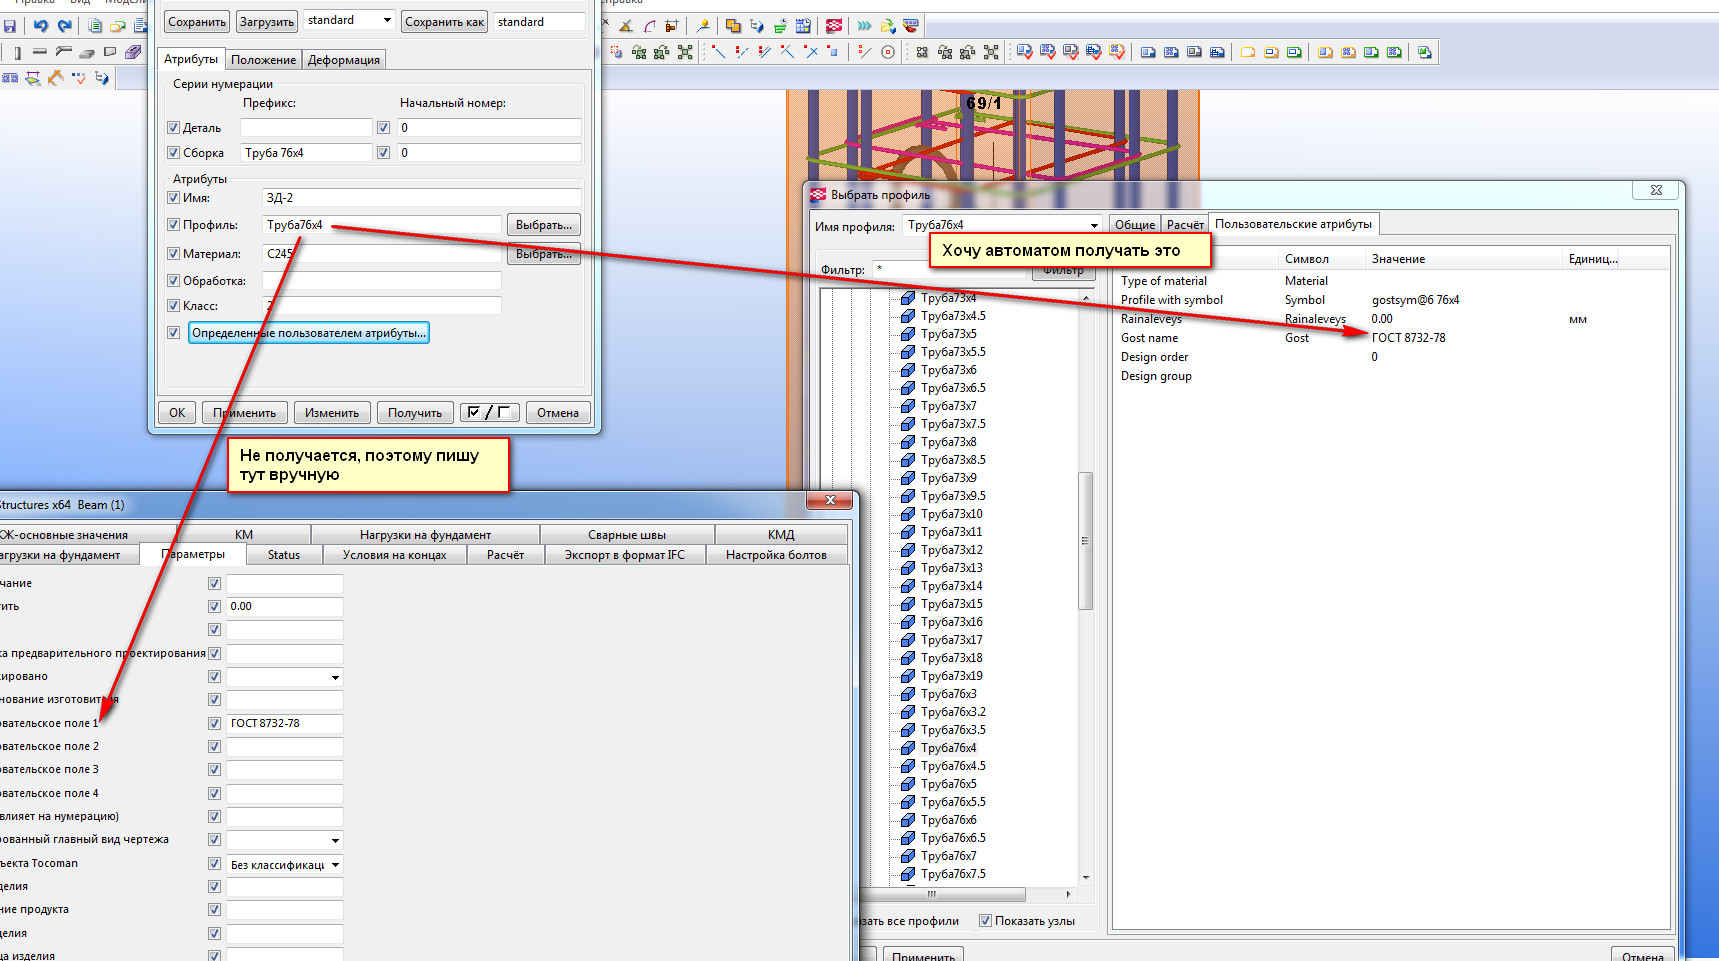Click the red Tekla model icon in toolbar
Viewport: 1719px width, 961px height.
click(834, 26)
